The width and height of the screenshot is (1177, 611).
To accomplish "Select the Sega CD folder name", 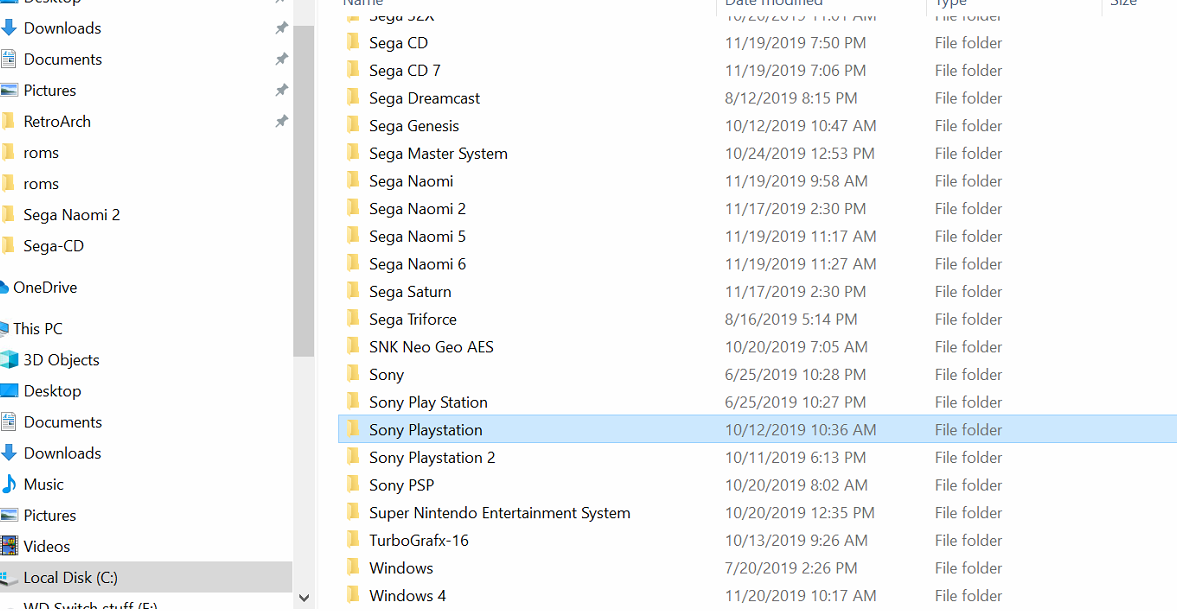I will (399, 43).
